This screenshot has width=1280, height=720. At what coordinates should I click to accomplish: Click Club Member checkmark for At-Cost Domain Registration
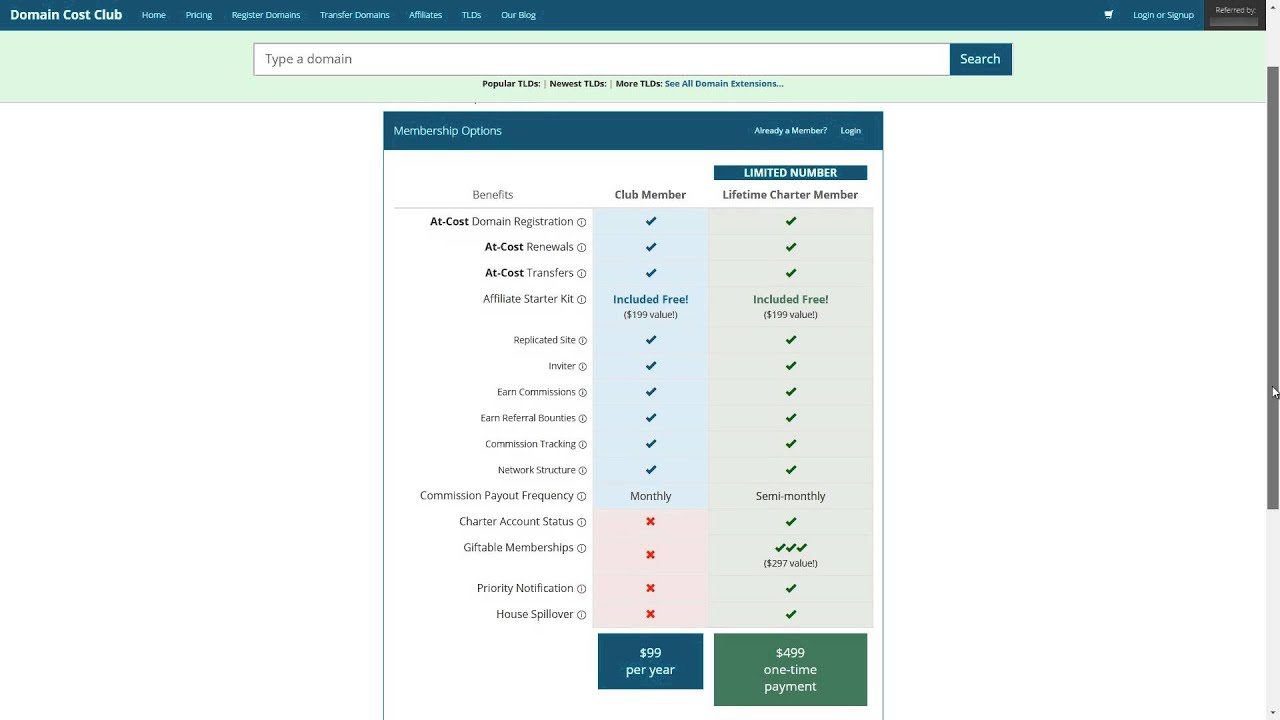tap(650, 221)
